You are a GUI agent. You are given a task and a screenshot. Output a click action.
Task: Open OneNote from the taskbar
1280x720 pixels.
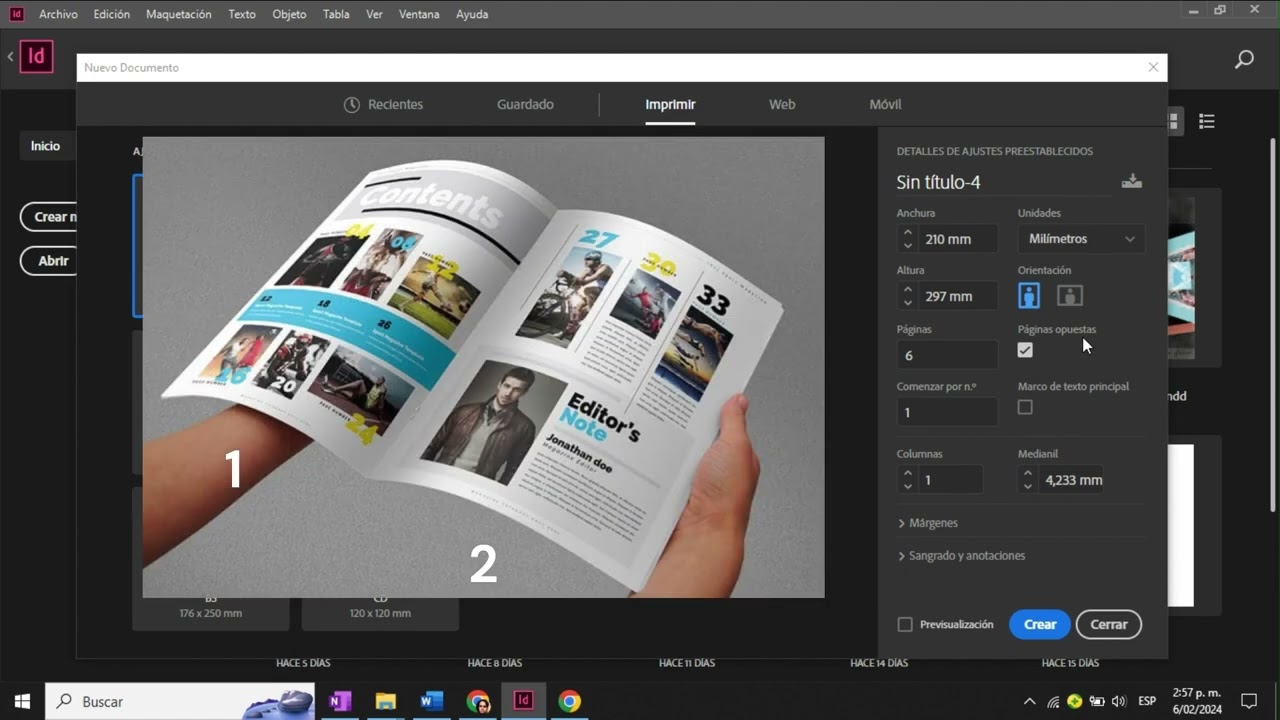point(340,701)
